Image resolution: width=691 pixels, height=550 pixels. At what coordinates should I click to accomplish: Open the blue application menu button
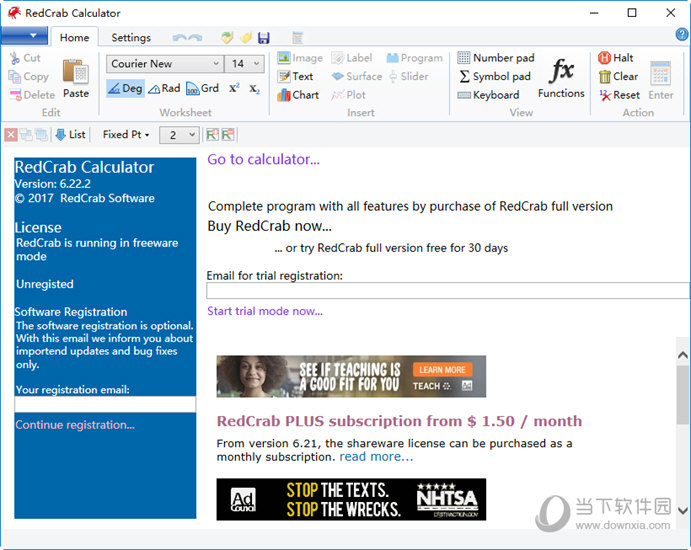coord(24,35)
